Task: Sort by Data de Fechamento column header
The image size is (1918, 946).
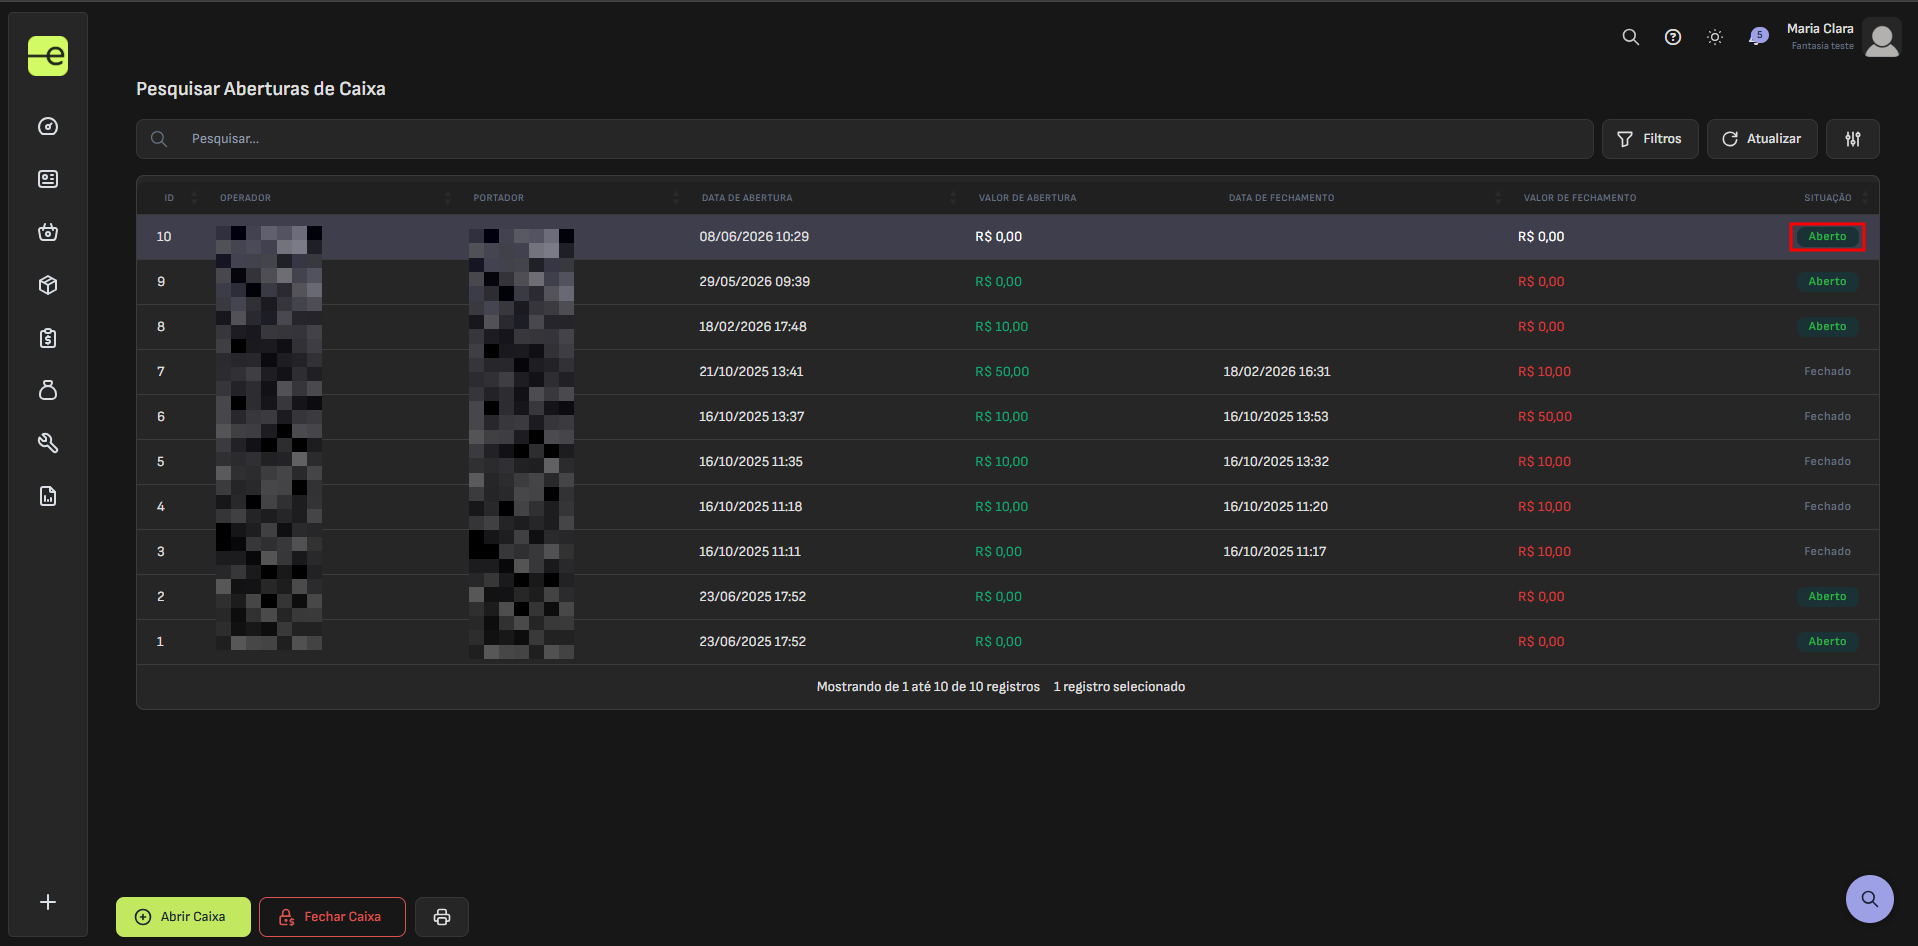Action: point(1281,198)
